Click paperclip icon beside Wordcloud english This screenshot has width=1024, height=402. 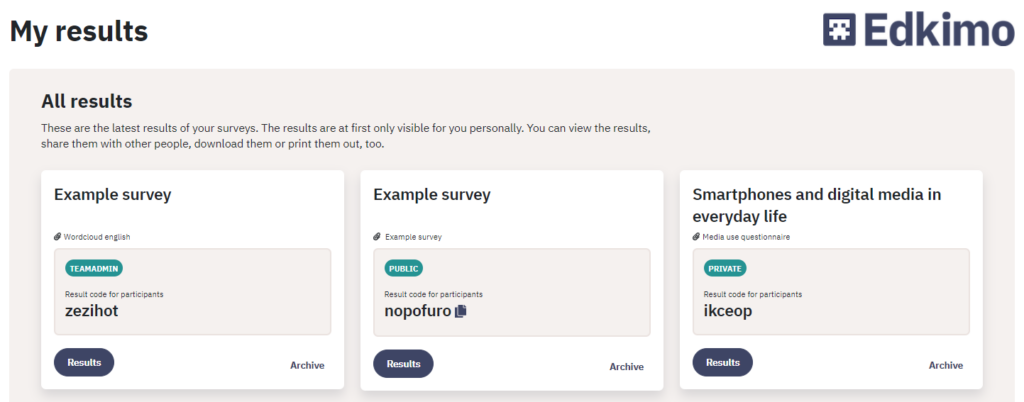[57, 237]
